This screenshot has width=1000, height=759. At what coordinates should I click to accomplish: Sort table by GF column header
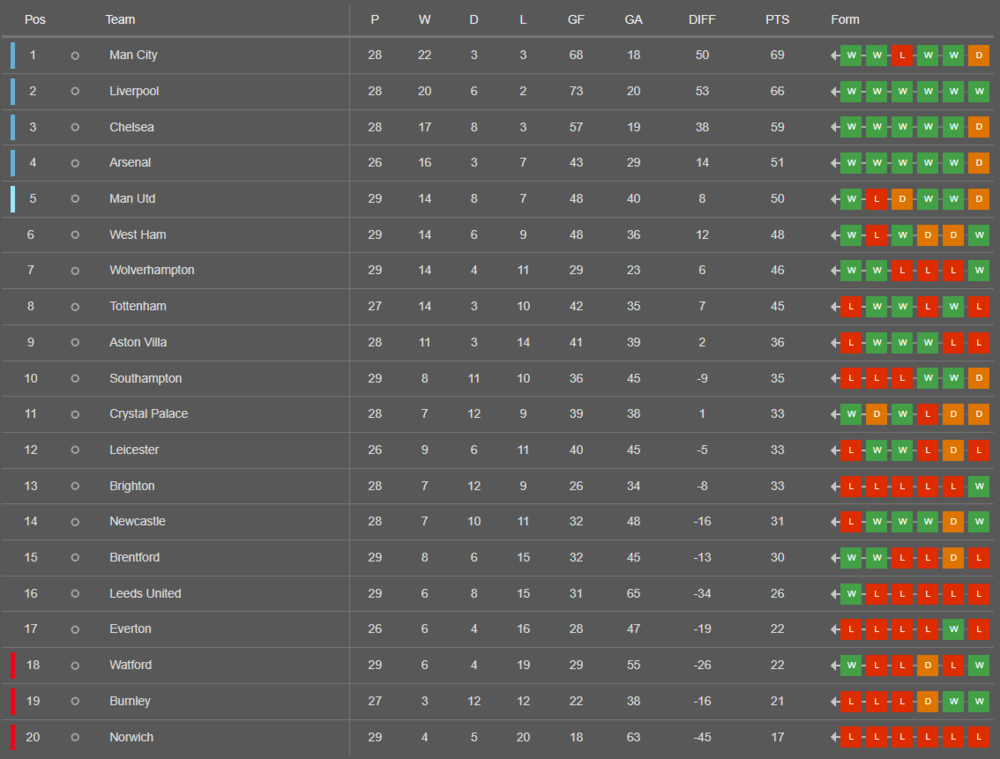576,20
